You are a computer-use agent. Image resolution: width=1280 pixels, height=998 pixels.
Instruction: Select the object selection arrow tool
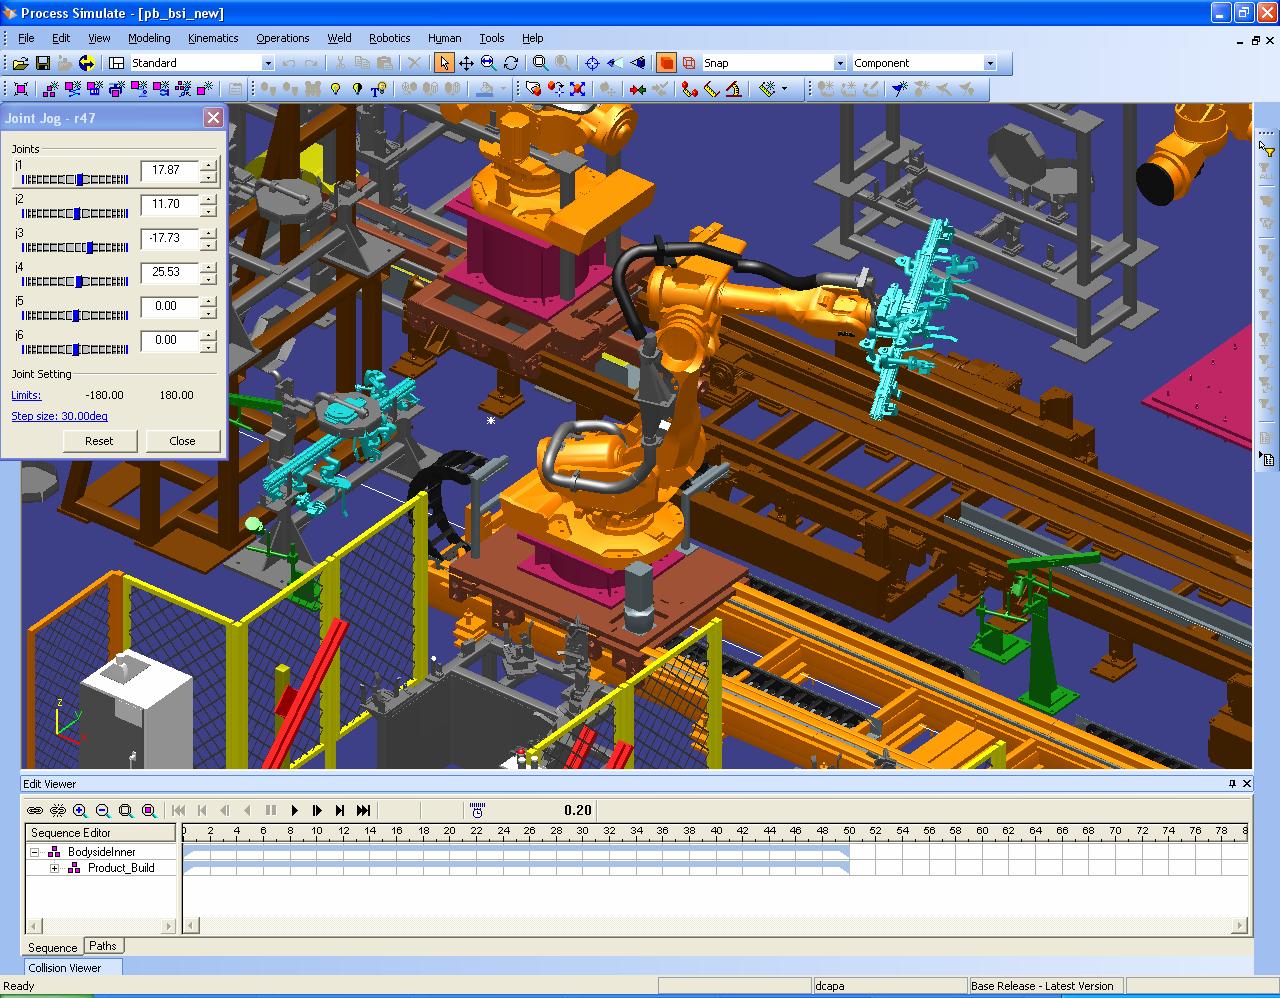coord(445,62)
